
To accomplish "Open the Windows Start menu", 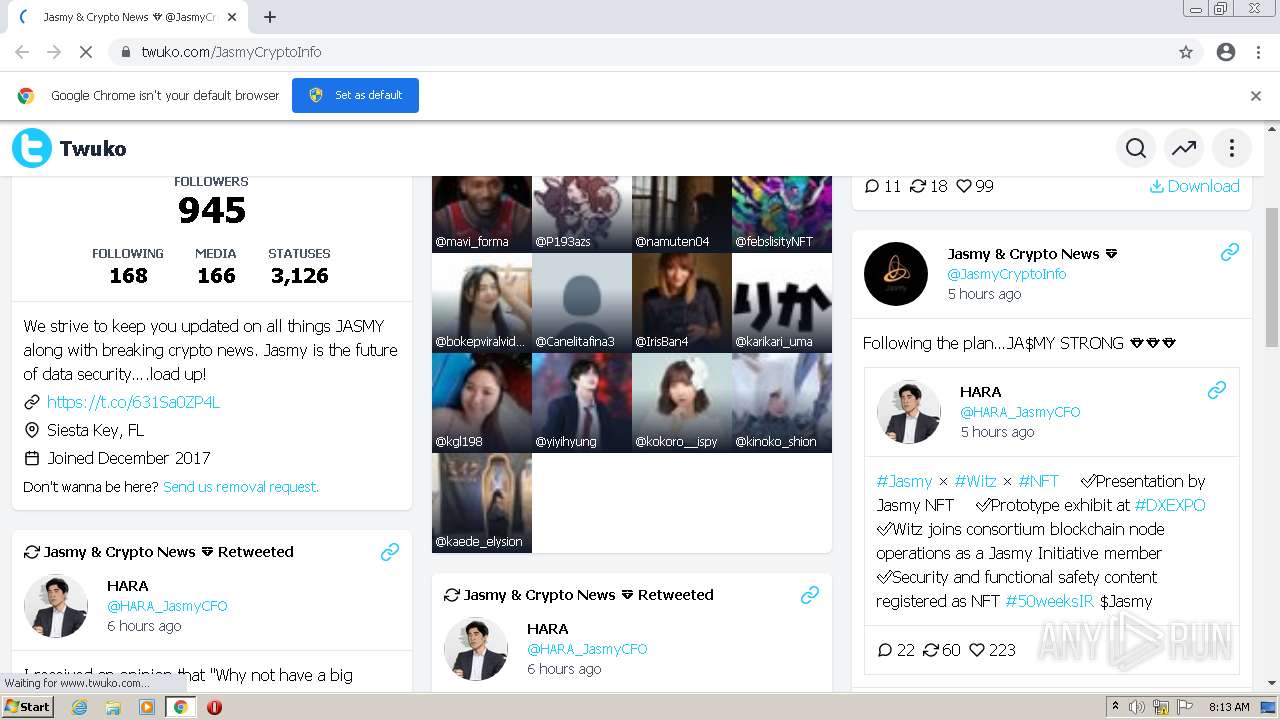I will coord(28,707).
